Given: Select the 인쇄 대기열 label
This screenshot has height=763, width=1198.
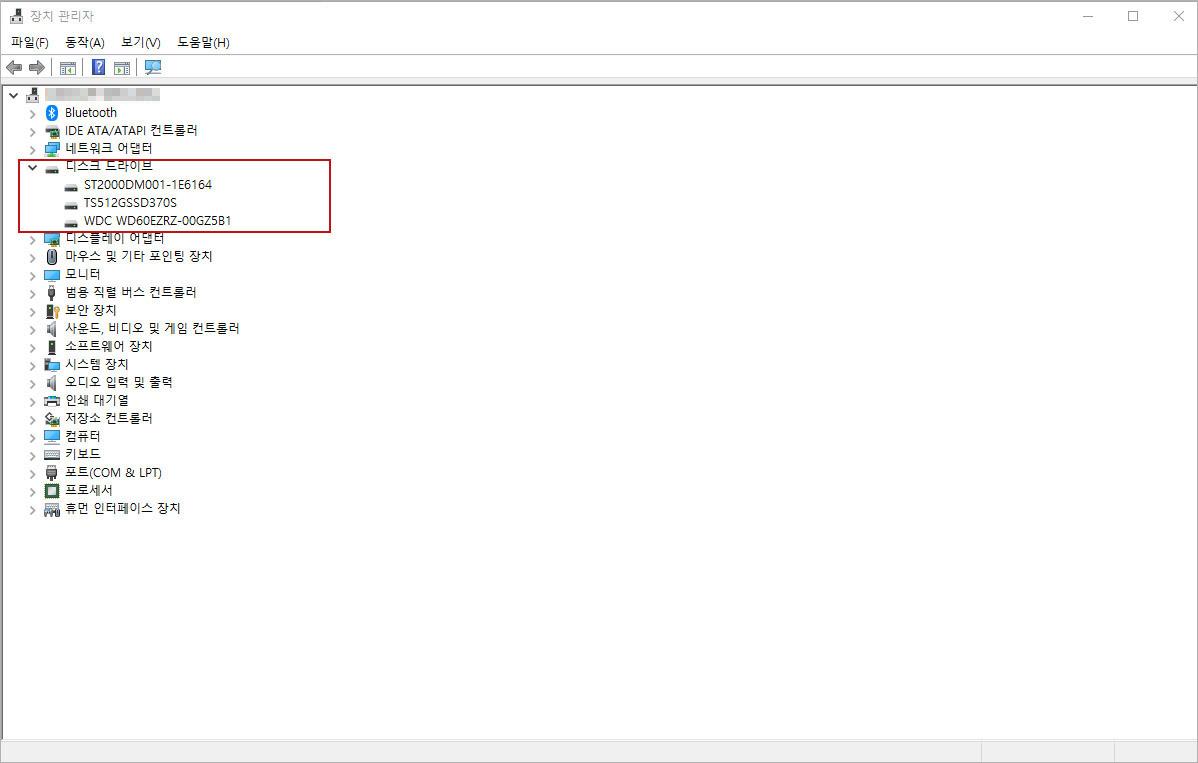Looking at the screenshot, I should pos(96,400).
